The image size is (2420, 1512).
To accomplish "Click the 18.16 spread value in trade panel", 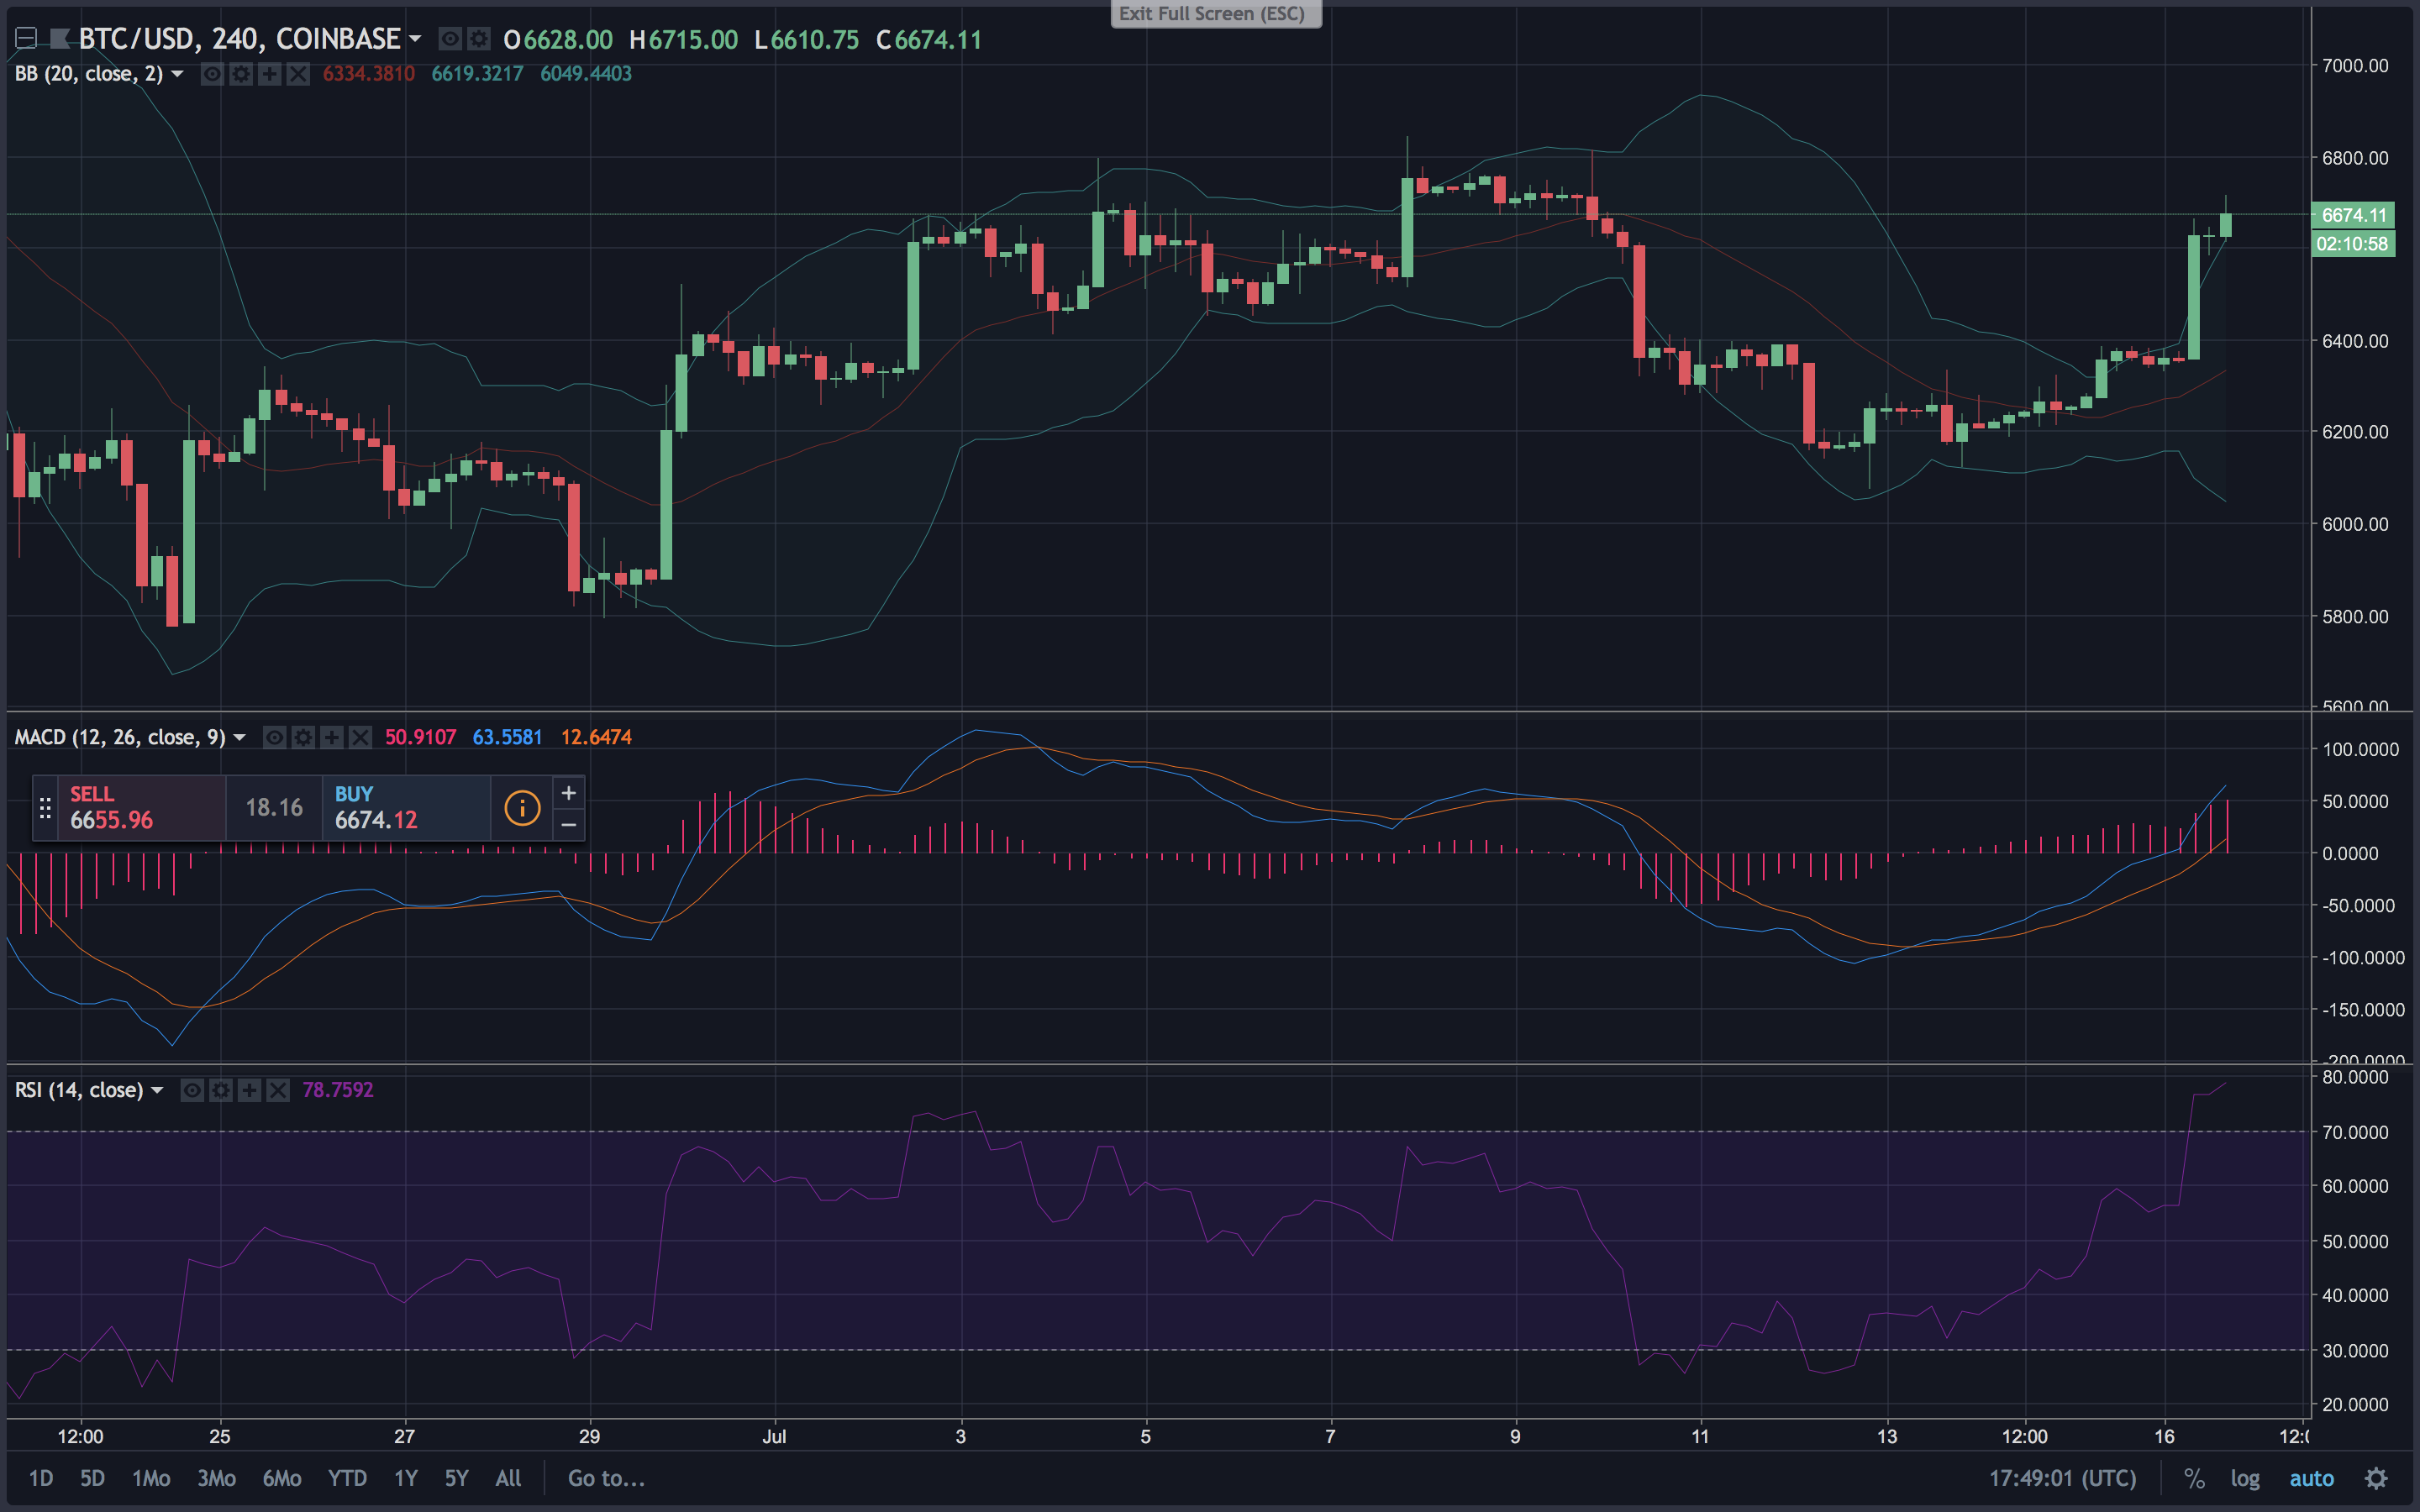I will (x=274, y=808).
